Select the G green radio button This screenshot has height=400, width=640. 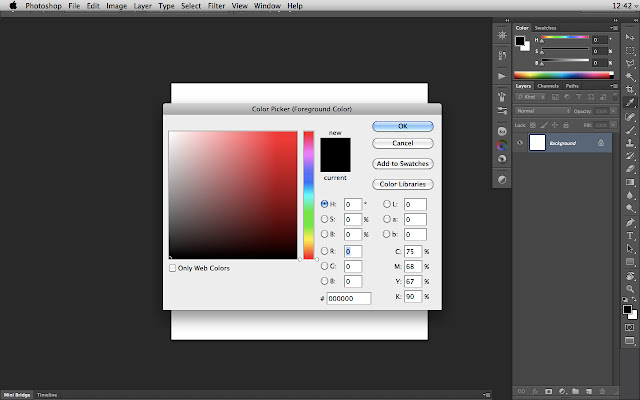[x=324, y=266]
